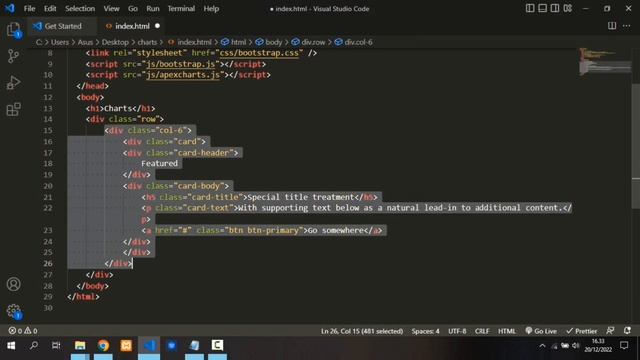Start the Go Live server
Screen dimensions: 640x360
tap(541, 331)
